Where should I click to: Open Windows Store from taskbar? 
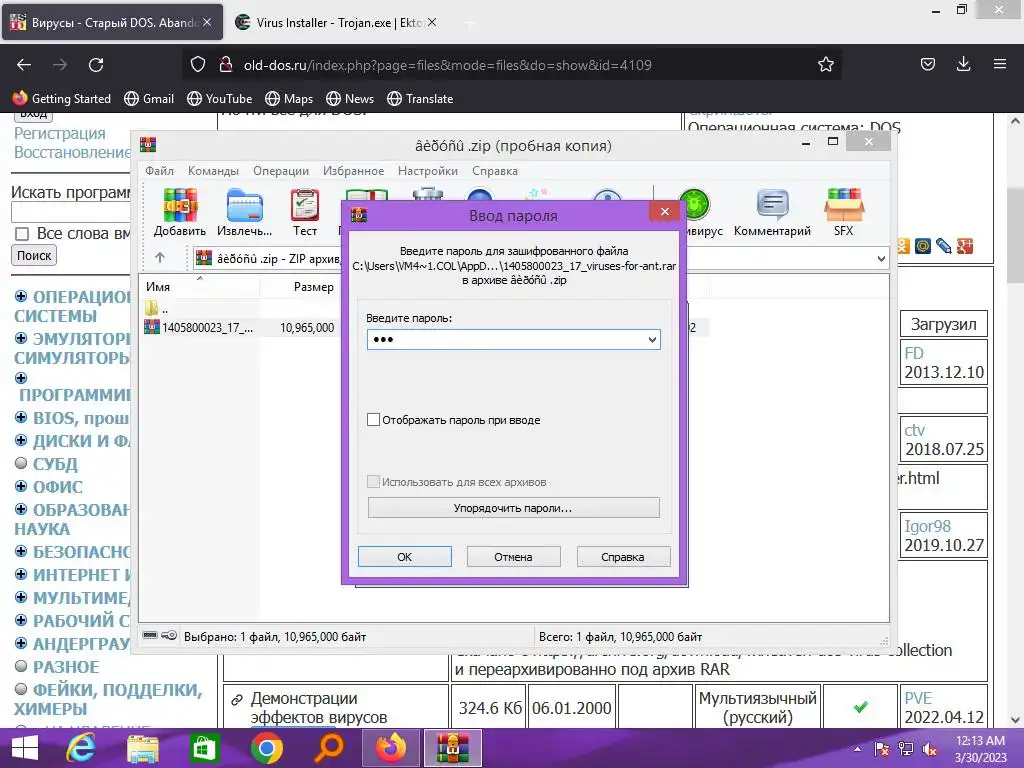click(204, 748)
